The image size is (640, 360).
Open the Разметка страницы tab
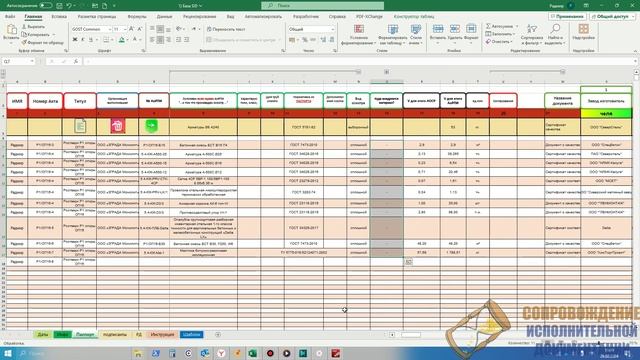[x=97, y=17]
